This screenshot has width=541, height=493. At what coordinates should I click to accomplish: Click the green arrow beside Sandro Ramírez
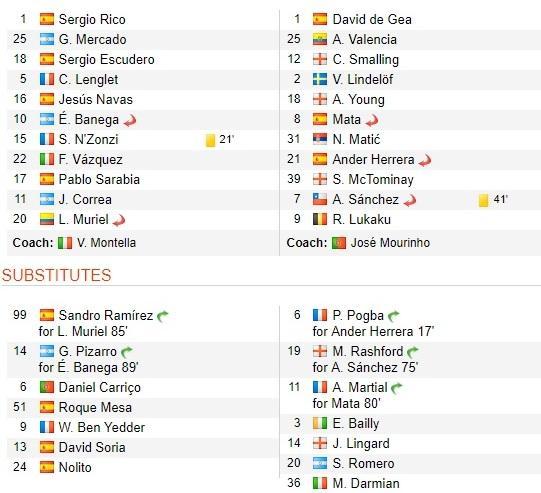pos(163,316)
